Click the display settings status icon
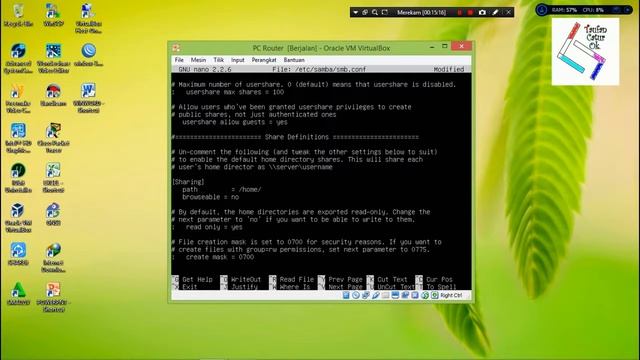Viewport: 640px width, 360px height. point(395,295)
